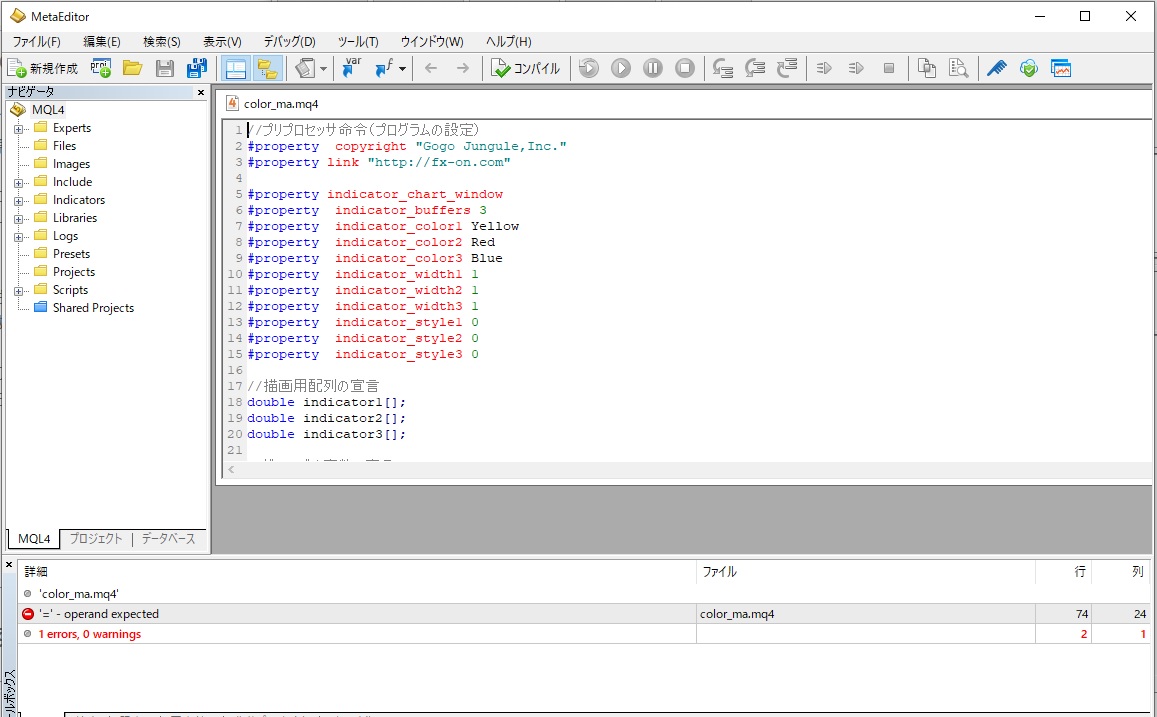The image size is (1157, 717).
Task: Click the MQL5 Cloud Protector shield icon
Action: [x=1028, y=68]
